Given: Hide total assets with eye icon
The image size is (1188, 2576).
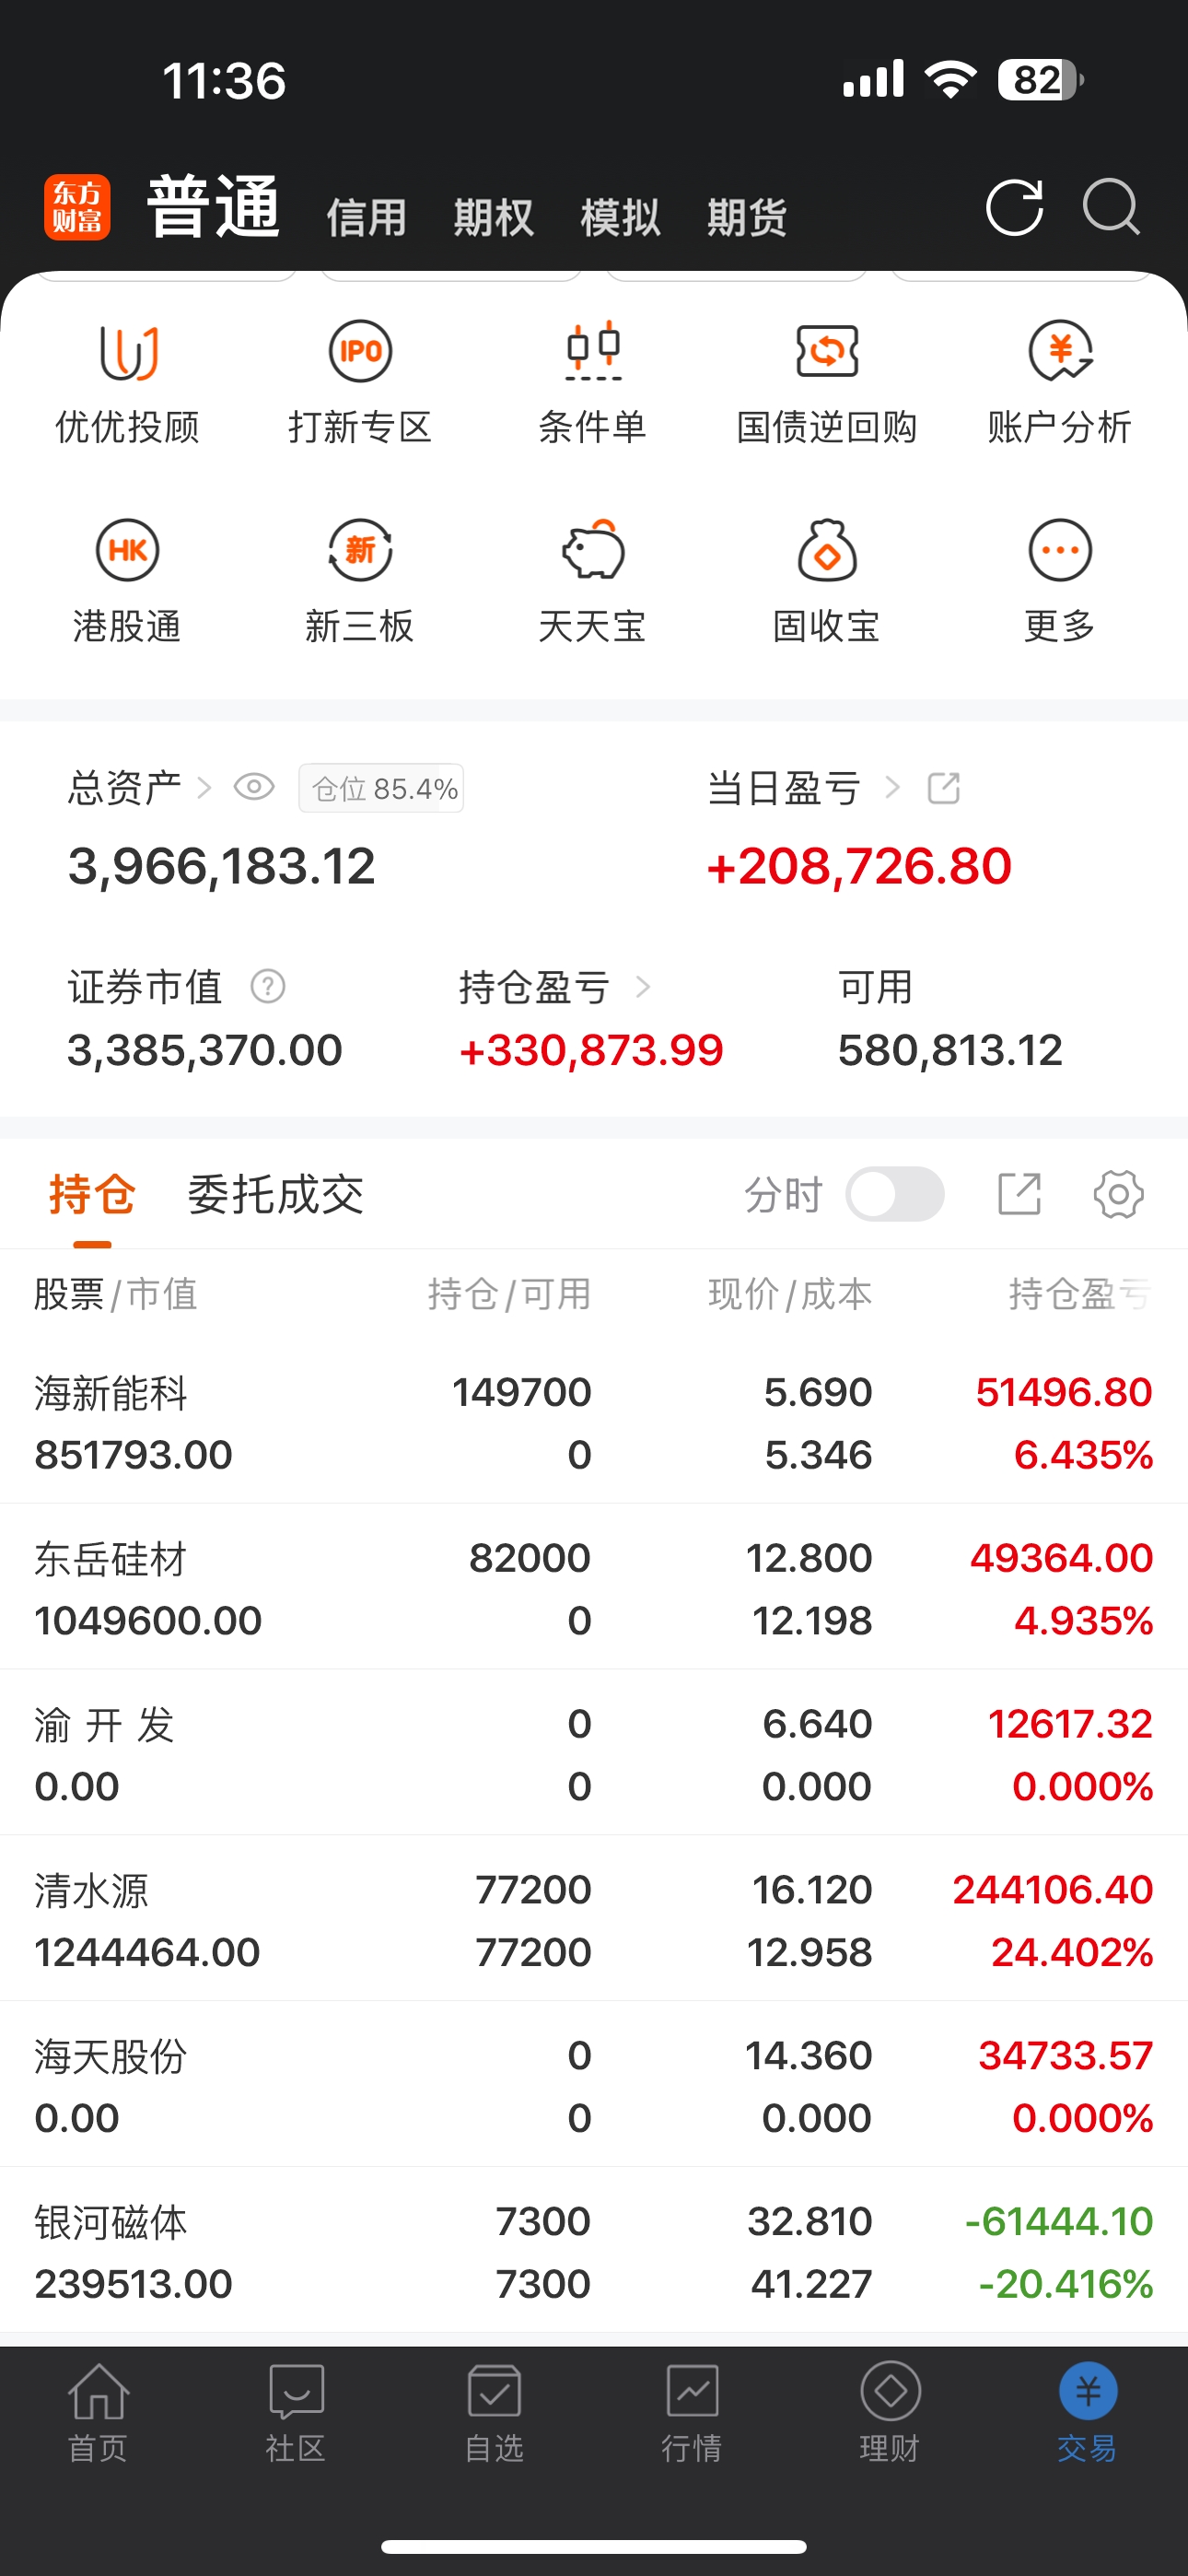Looking at the screenshot, I should (x=254, y=788).
